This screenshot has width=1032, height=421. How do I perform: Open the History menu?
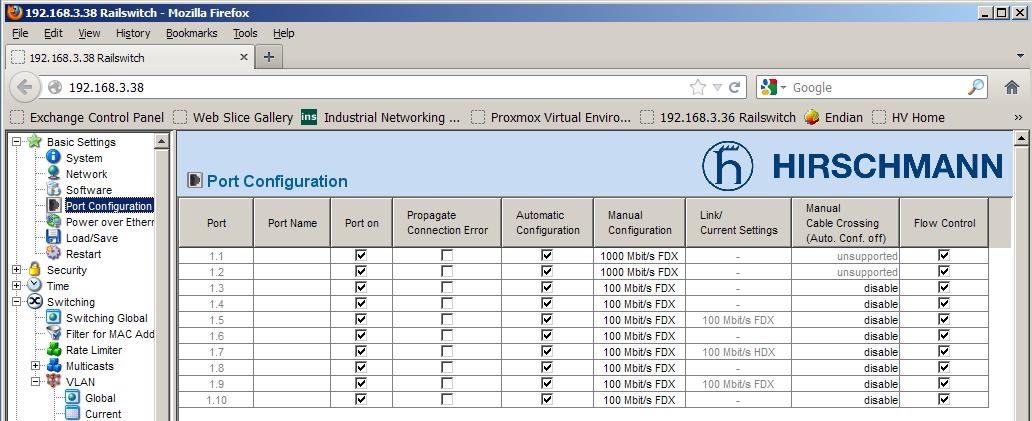[x=133, y=33]
